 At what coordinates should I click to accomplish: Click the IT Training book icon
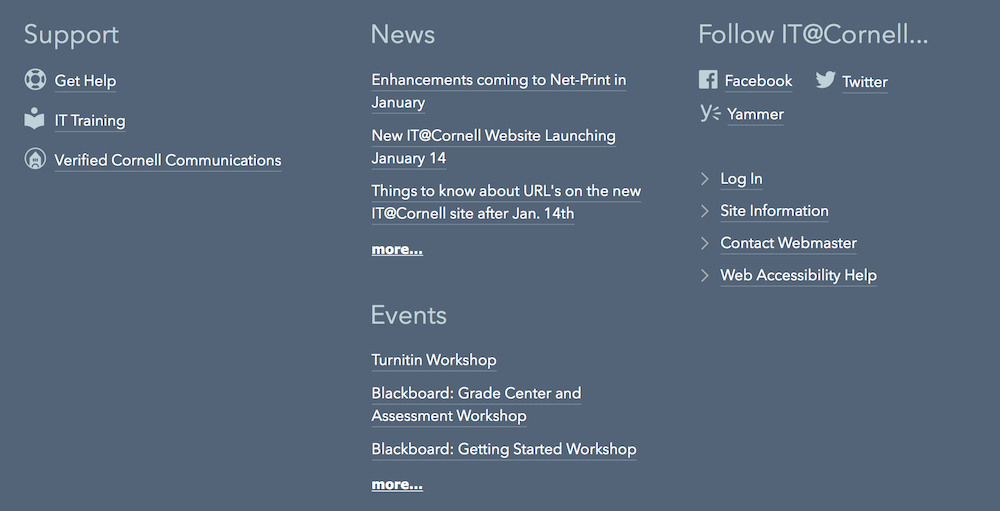[34, 119]
